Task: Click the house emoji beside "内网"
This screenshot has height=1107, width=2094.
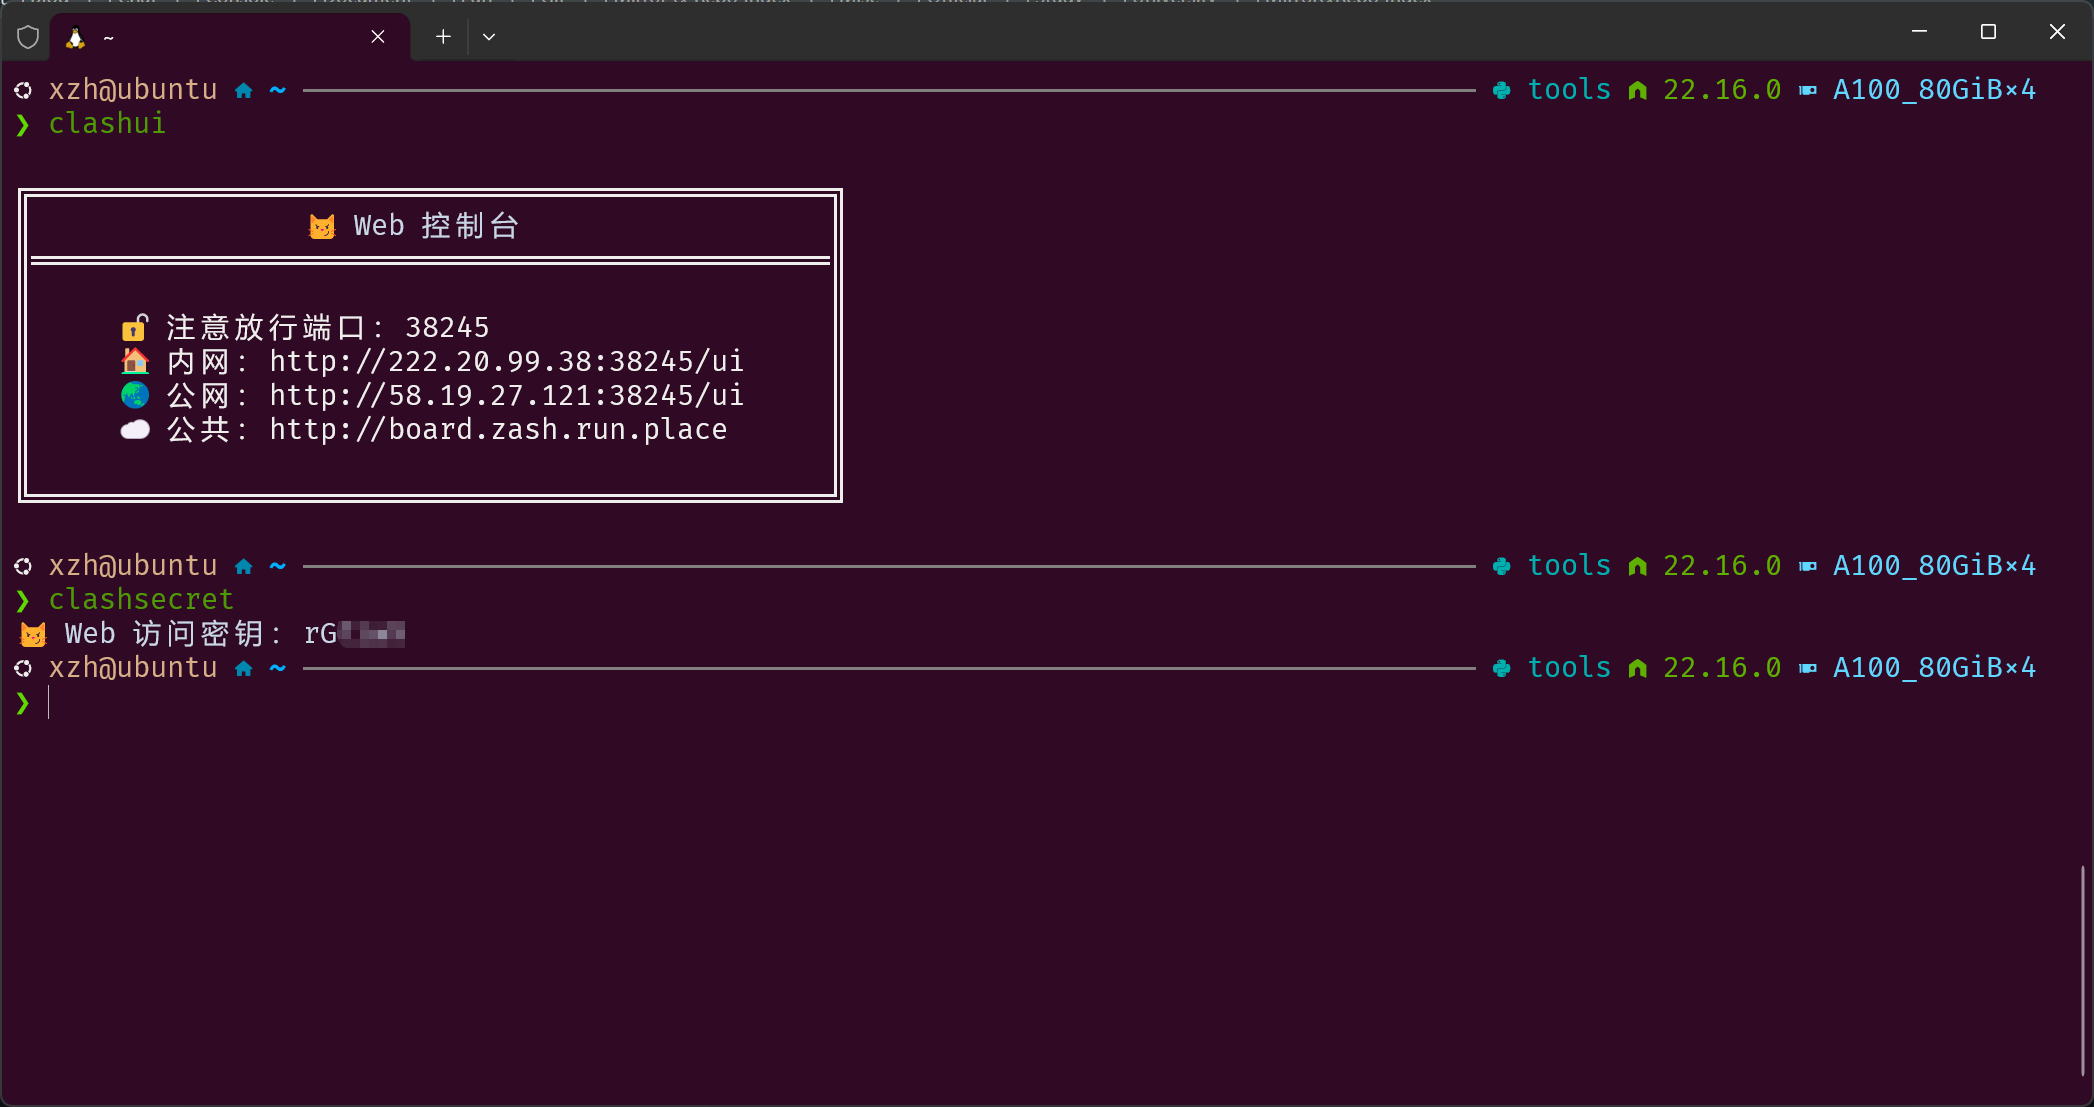Action: (x=135, y=361)
